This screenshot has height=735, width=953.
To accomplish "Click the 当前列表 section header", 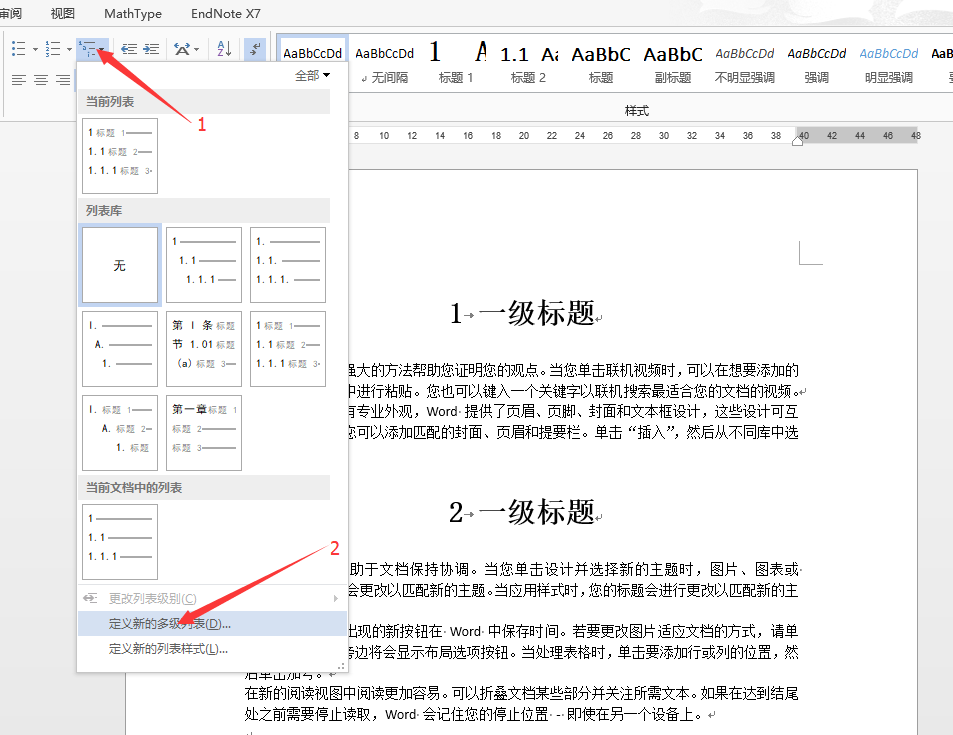I will 204,102.
